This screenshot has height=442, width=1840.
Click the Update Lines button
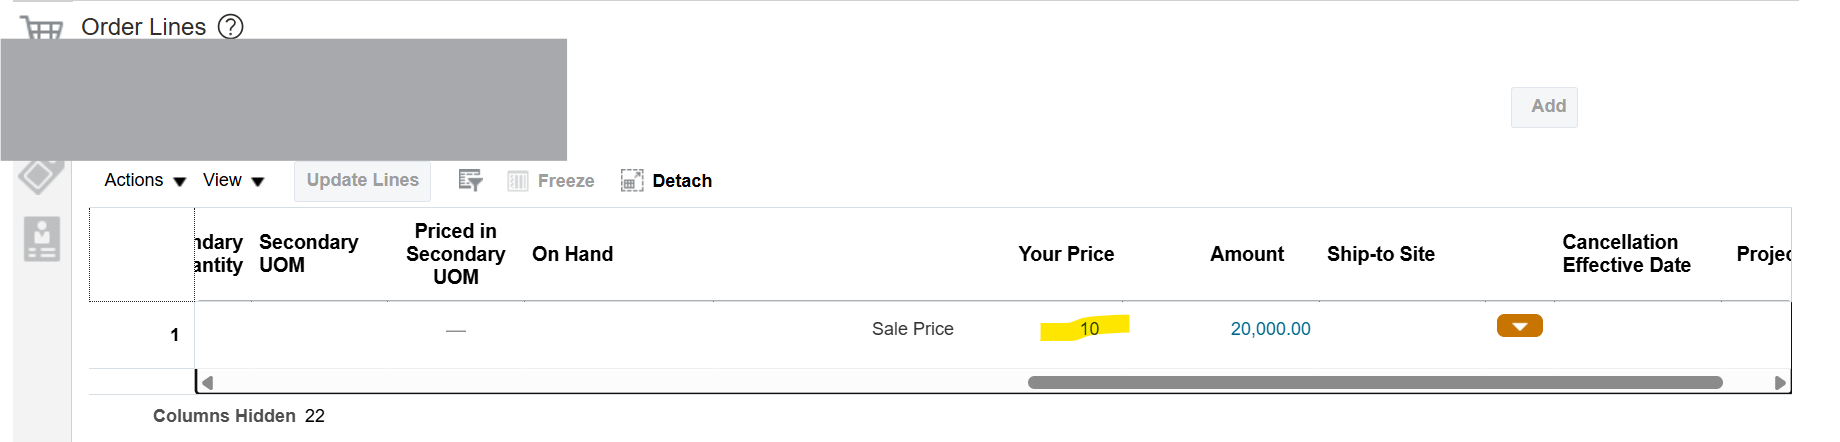click(x=363, y=181)
